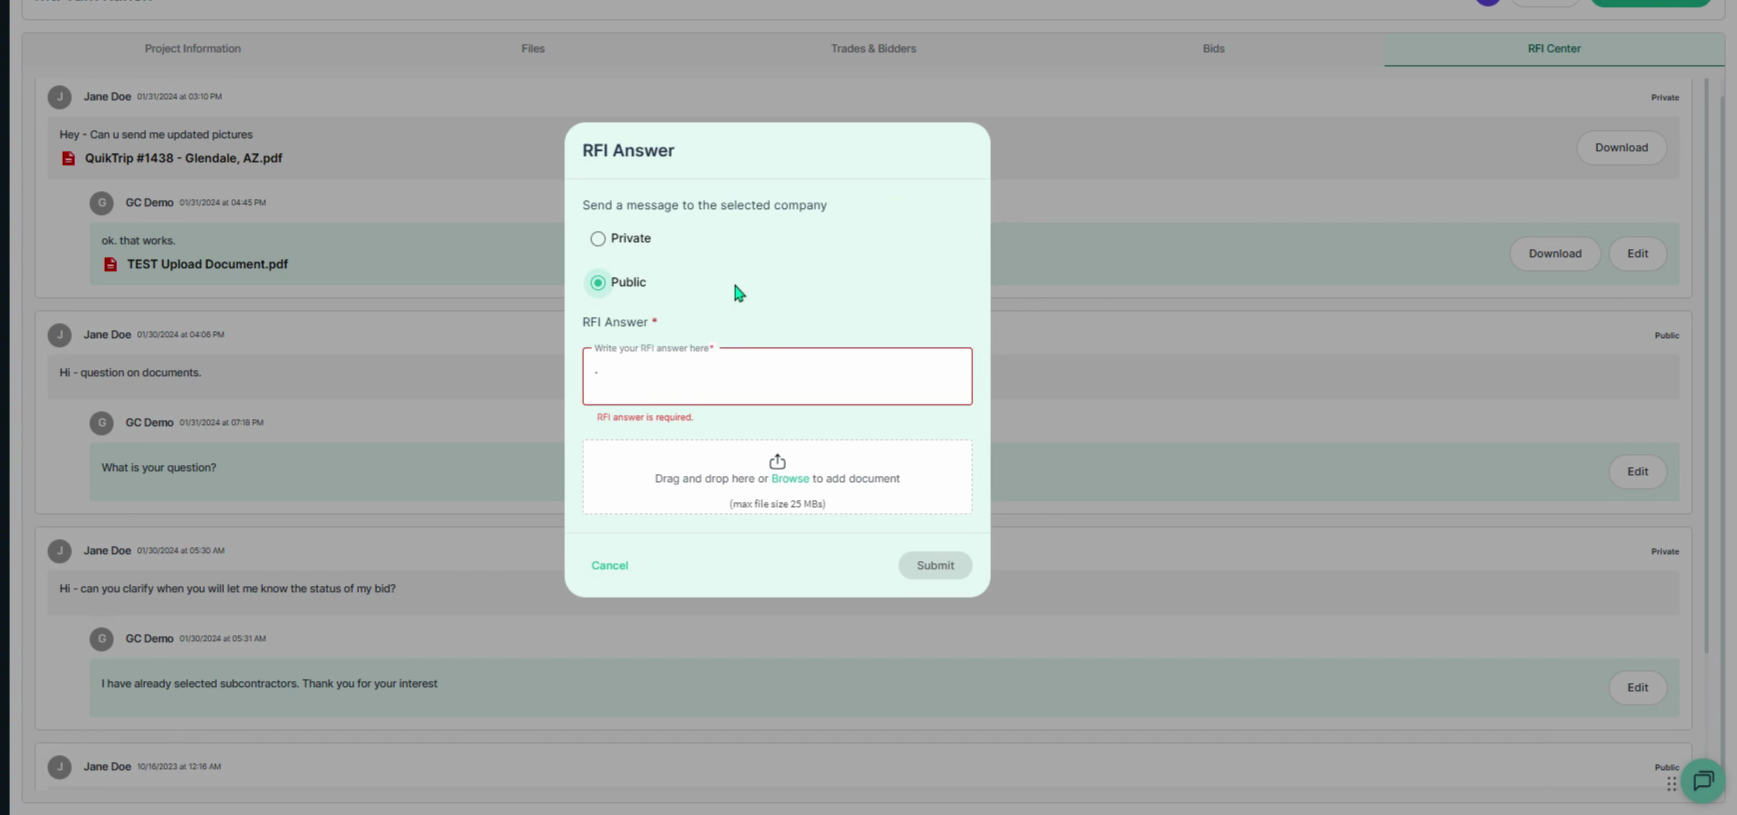Click GC Demo avatar on 01/30/2024 05:31 AM reply
This screenshot has height=815, width=1737.
(x=101, y=639)
